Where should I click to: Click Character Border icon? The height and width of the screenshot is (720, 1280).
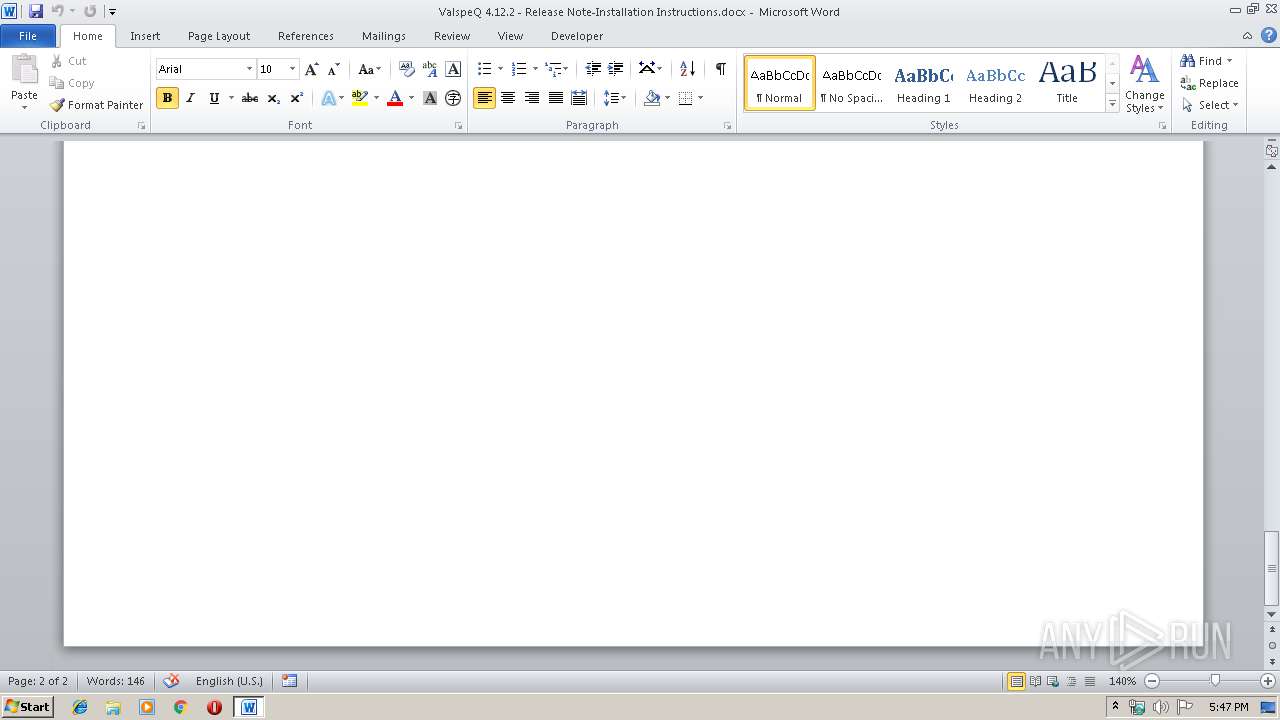(x=453, y=69)
